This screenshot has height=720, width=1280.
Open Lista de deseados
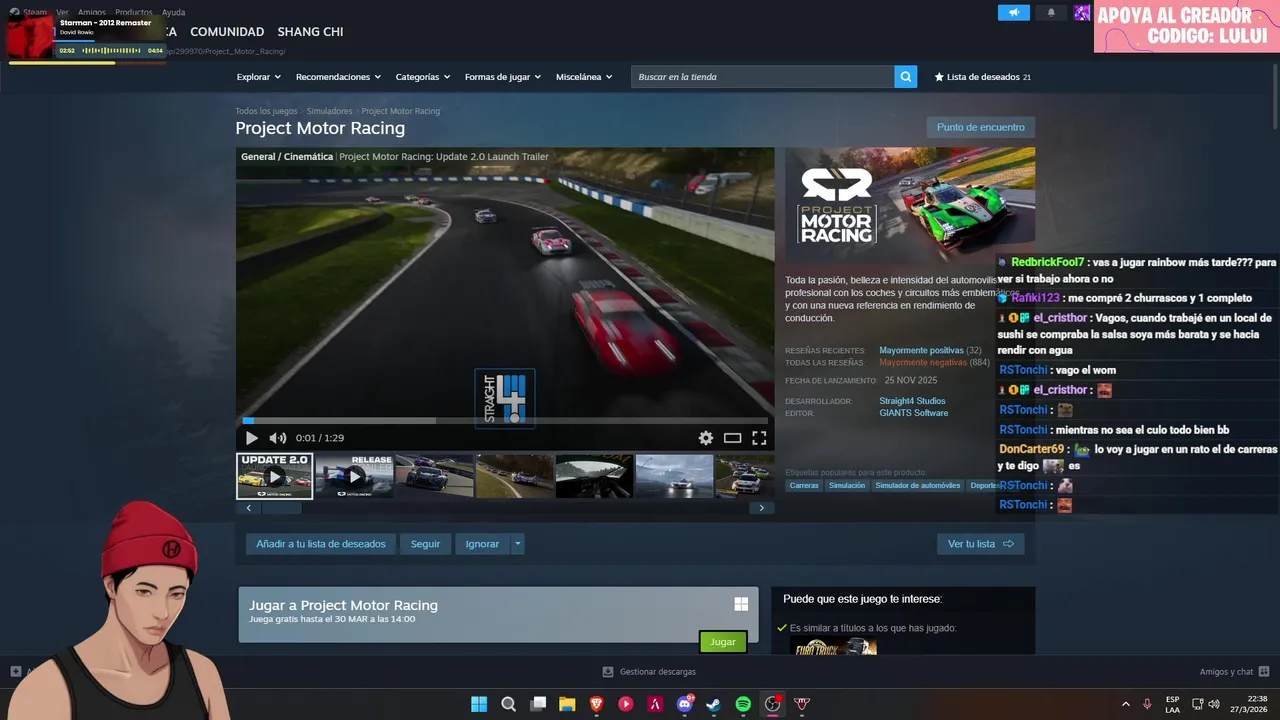[982, 77]
